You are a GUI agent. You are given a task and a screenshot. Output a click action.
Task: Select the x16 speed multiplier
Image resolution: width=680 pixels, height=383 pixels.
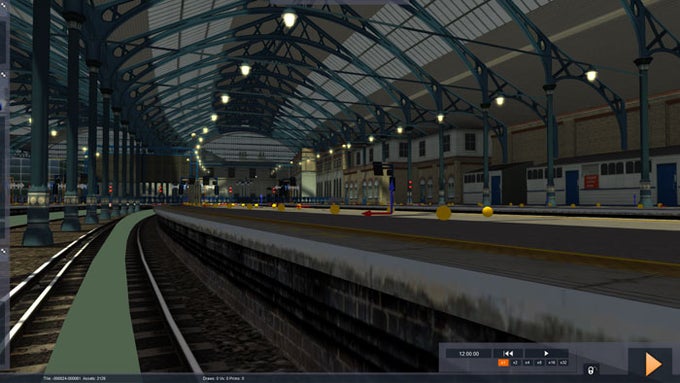pos(551,363)
